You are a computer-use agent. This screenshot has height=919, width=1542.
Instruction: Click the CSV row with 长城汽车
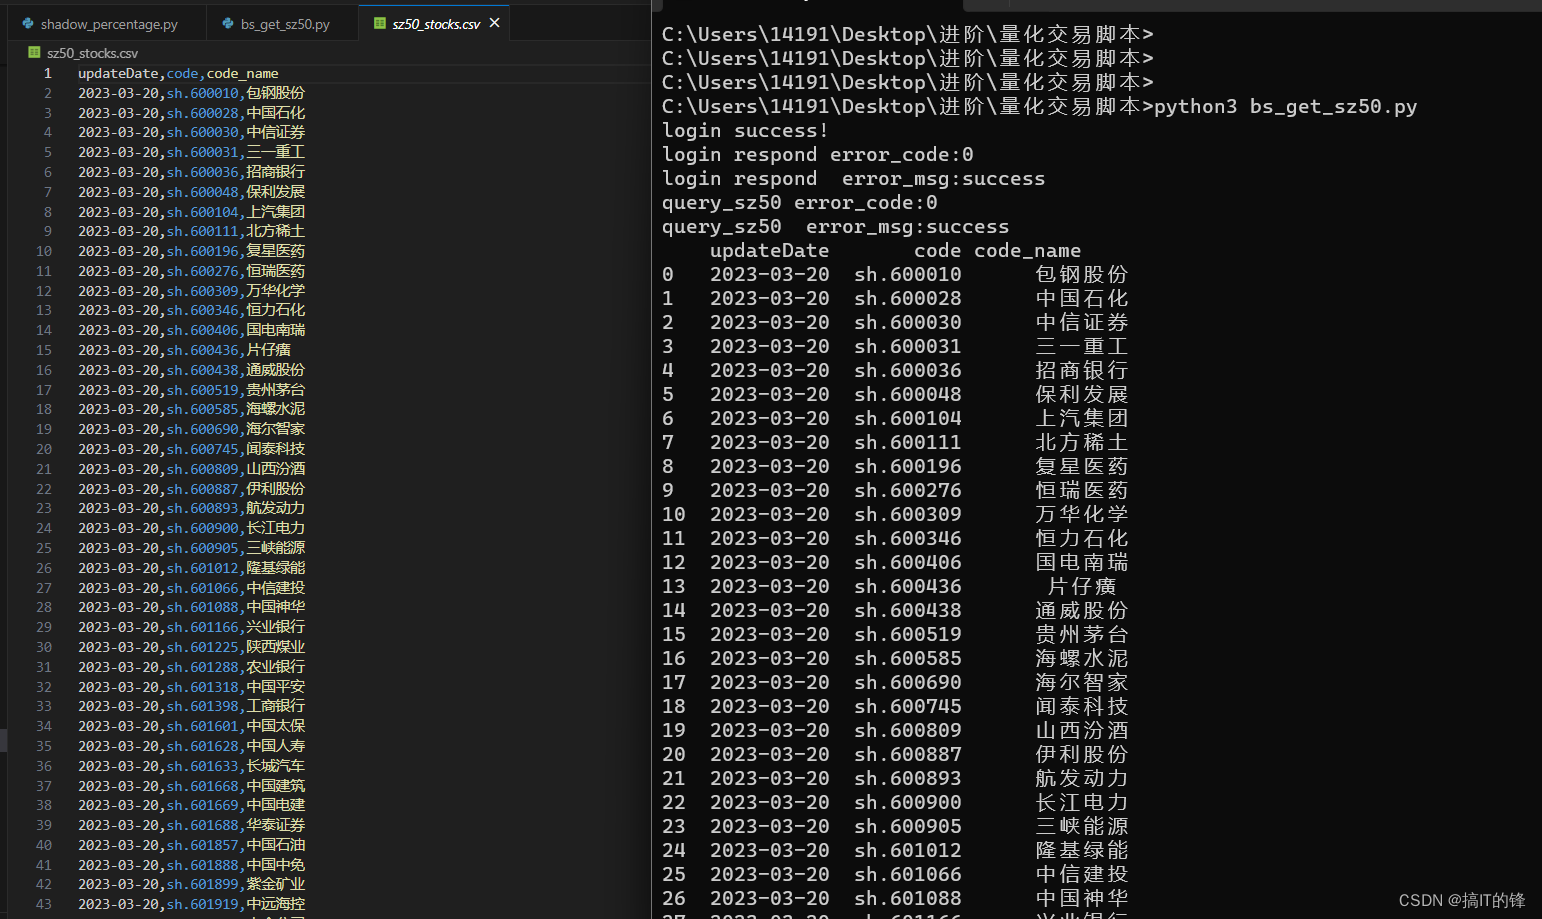coord(191,766)
